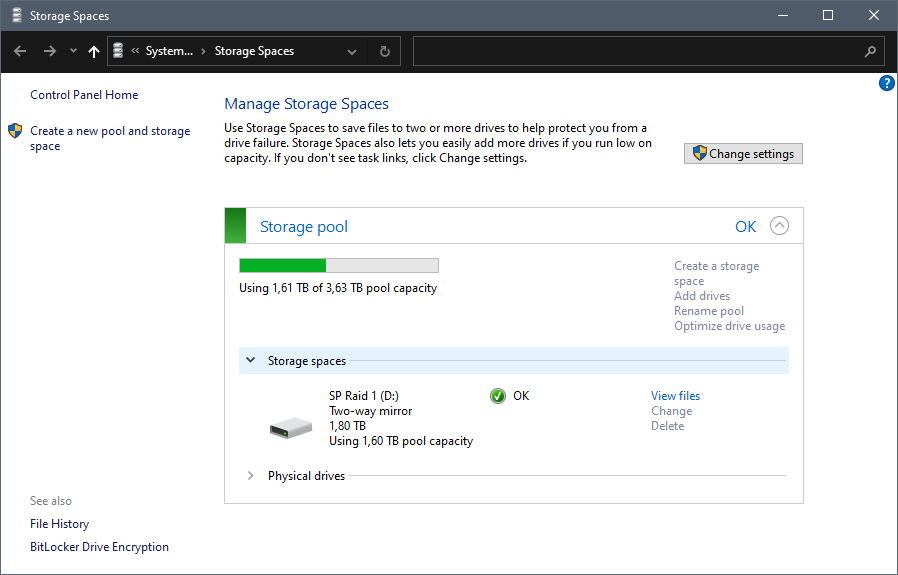Click the search magnifier icon
Screen dimensions: 898x575
point(870,51)
